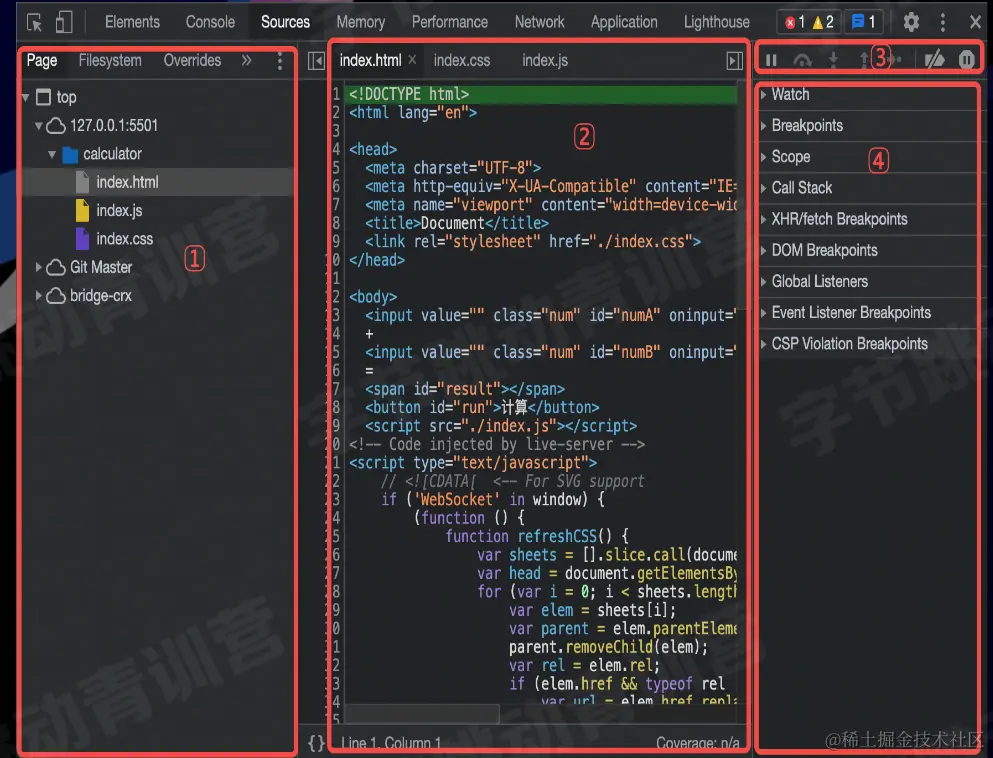Click the Step into next function call icon
993x758 pixels.
(833, 60)
